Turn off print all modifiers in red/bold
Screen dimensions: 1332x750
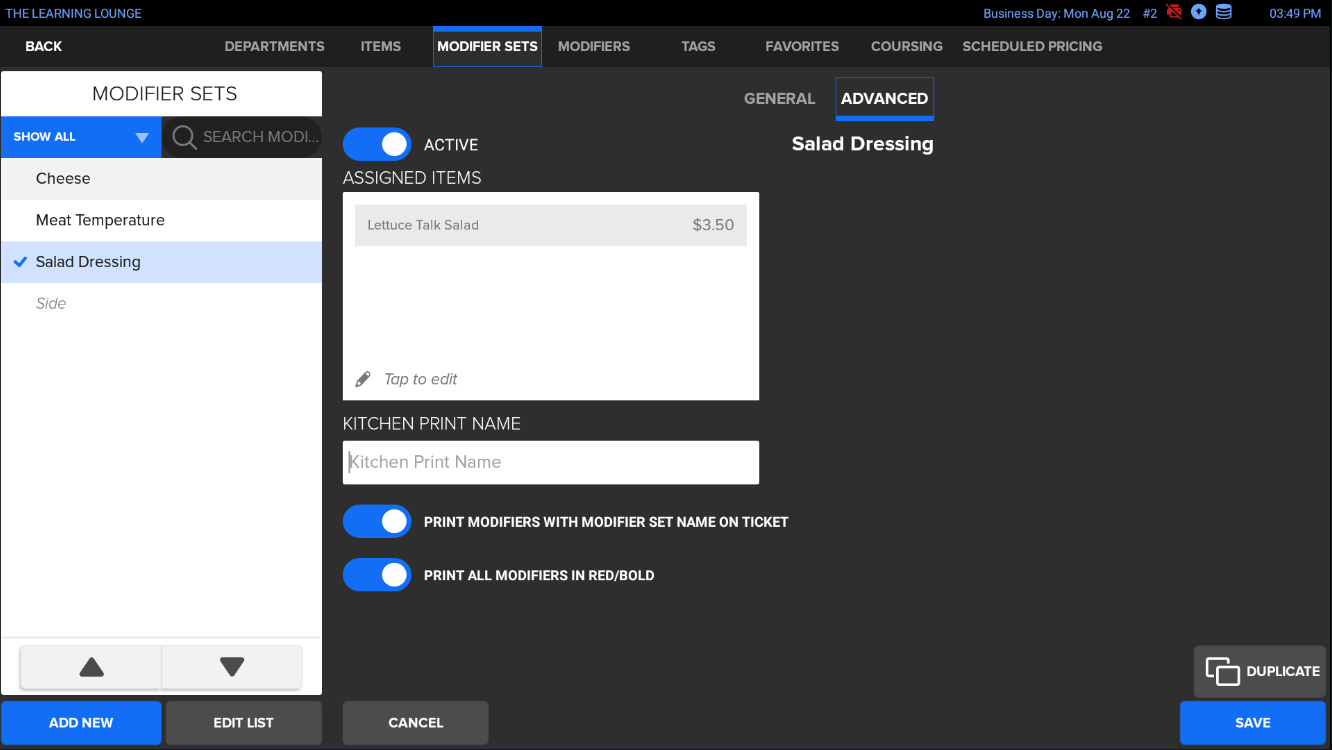point(377,575)
